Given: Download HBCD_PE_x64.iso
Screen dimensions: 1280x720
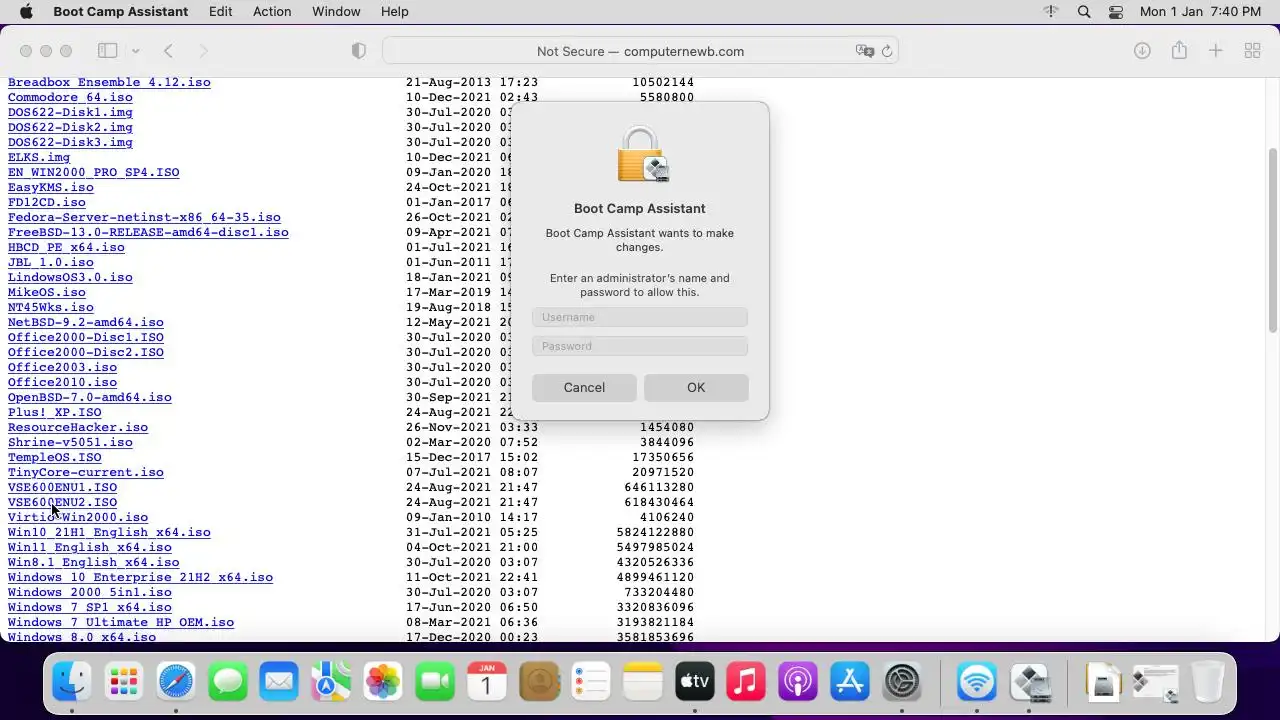Looking at the screenshot, I should pos(66,247).
